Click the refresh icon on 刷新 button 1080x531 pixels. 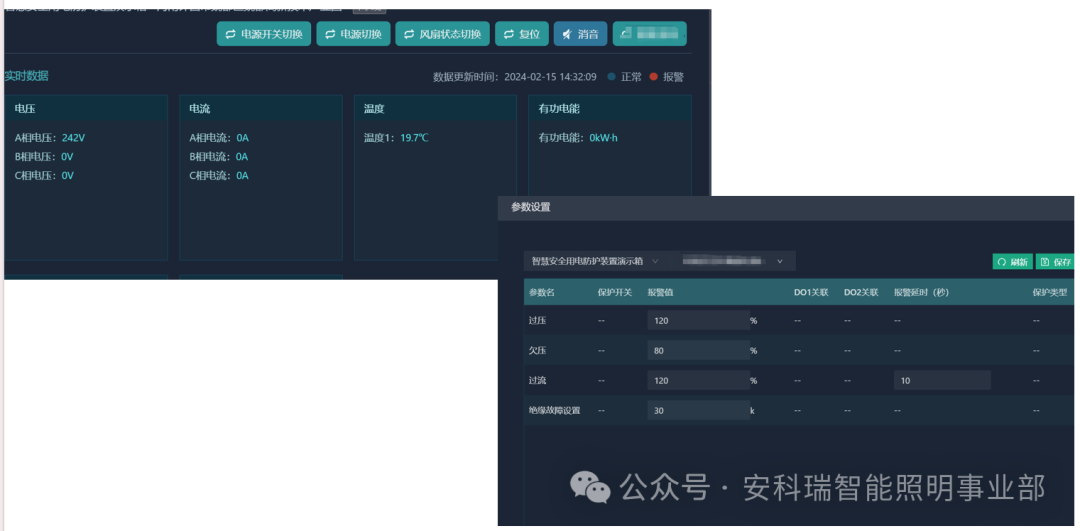1002,262
